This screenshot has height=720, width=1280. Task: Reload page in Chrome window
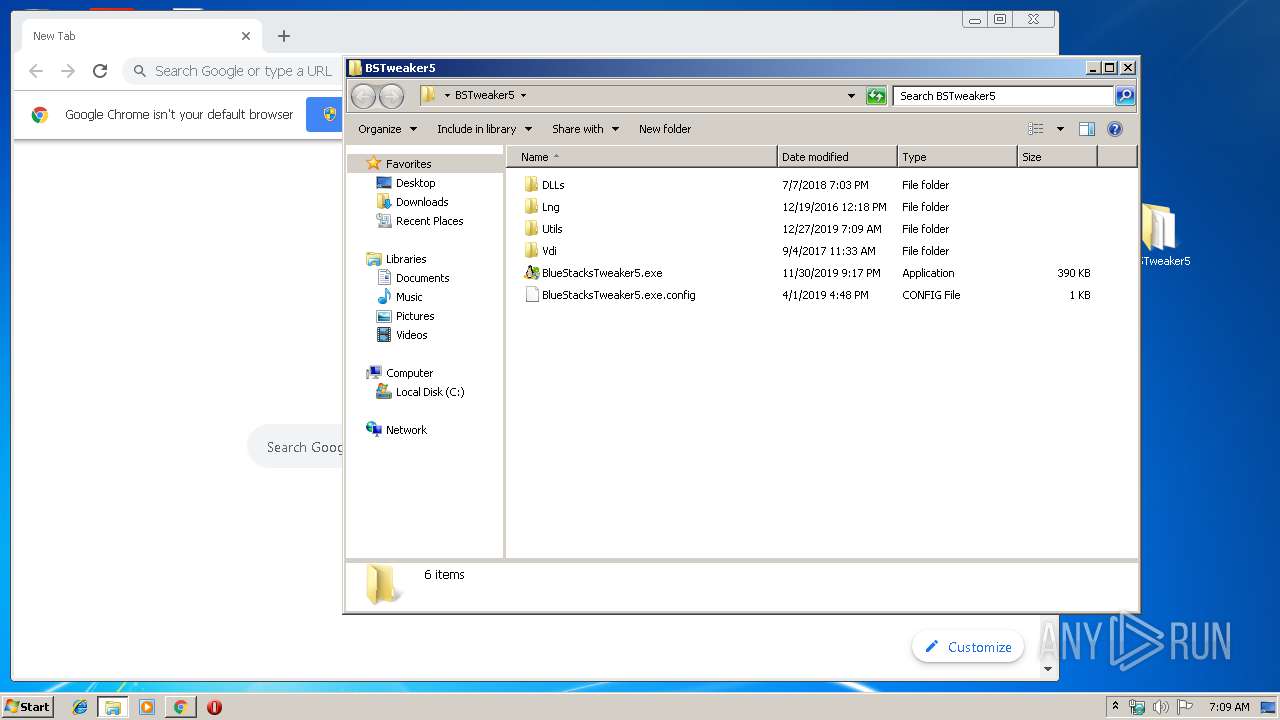coord(100,71)
